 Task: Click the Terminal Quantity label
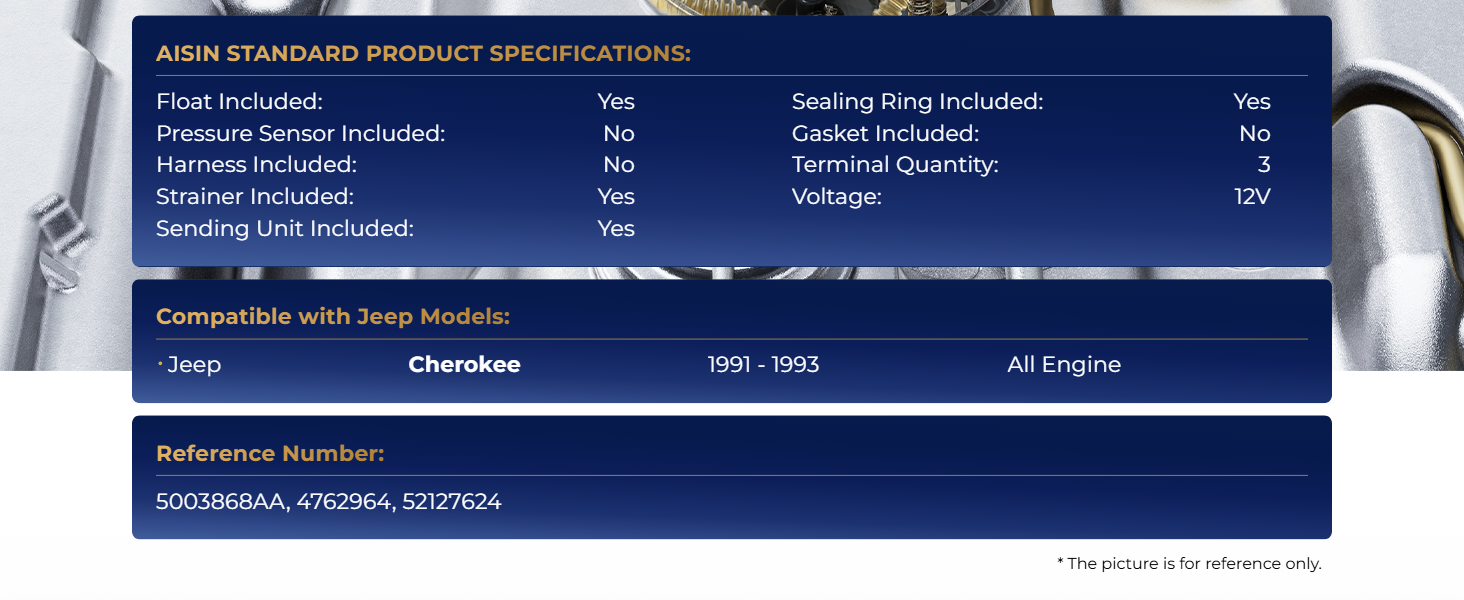click(x=895, y=165)
